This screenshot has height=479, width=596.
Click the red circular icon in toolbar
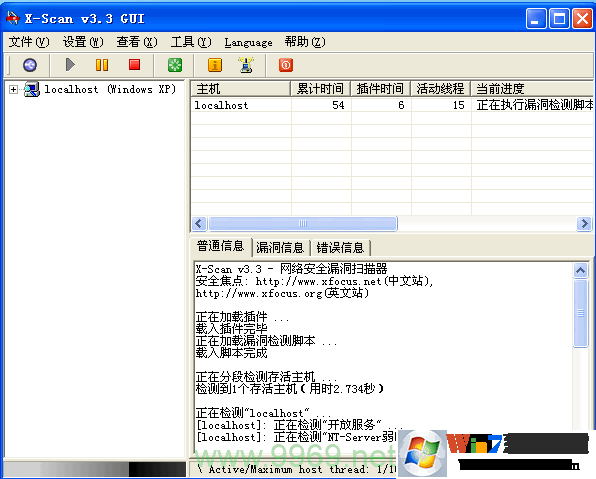point(285,65)
